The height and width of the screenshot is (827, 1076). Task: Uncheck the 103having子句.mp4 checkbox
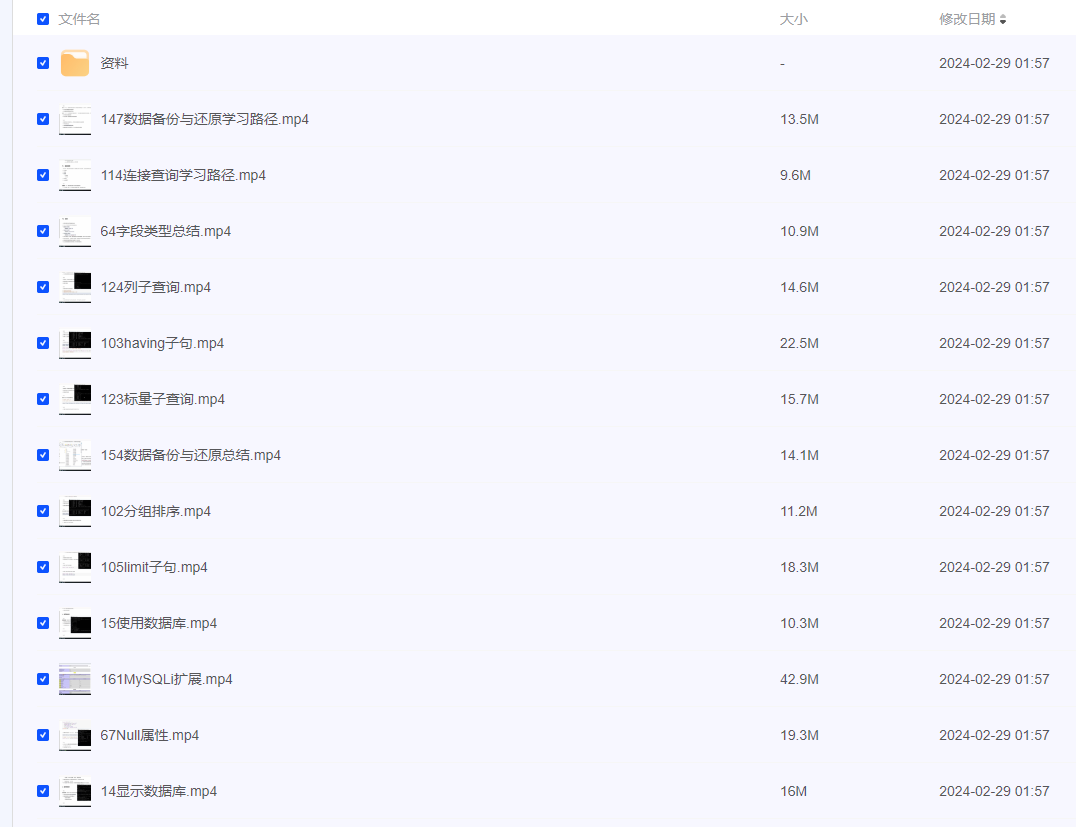coord(43,343)
